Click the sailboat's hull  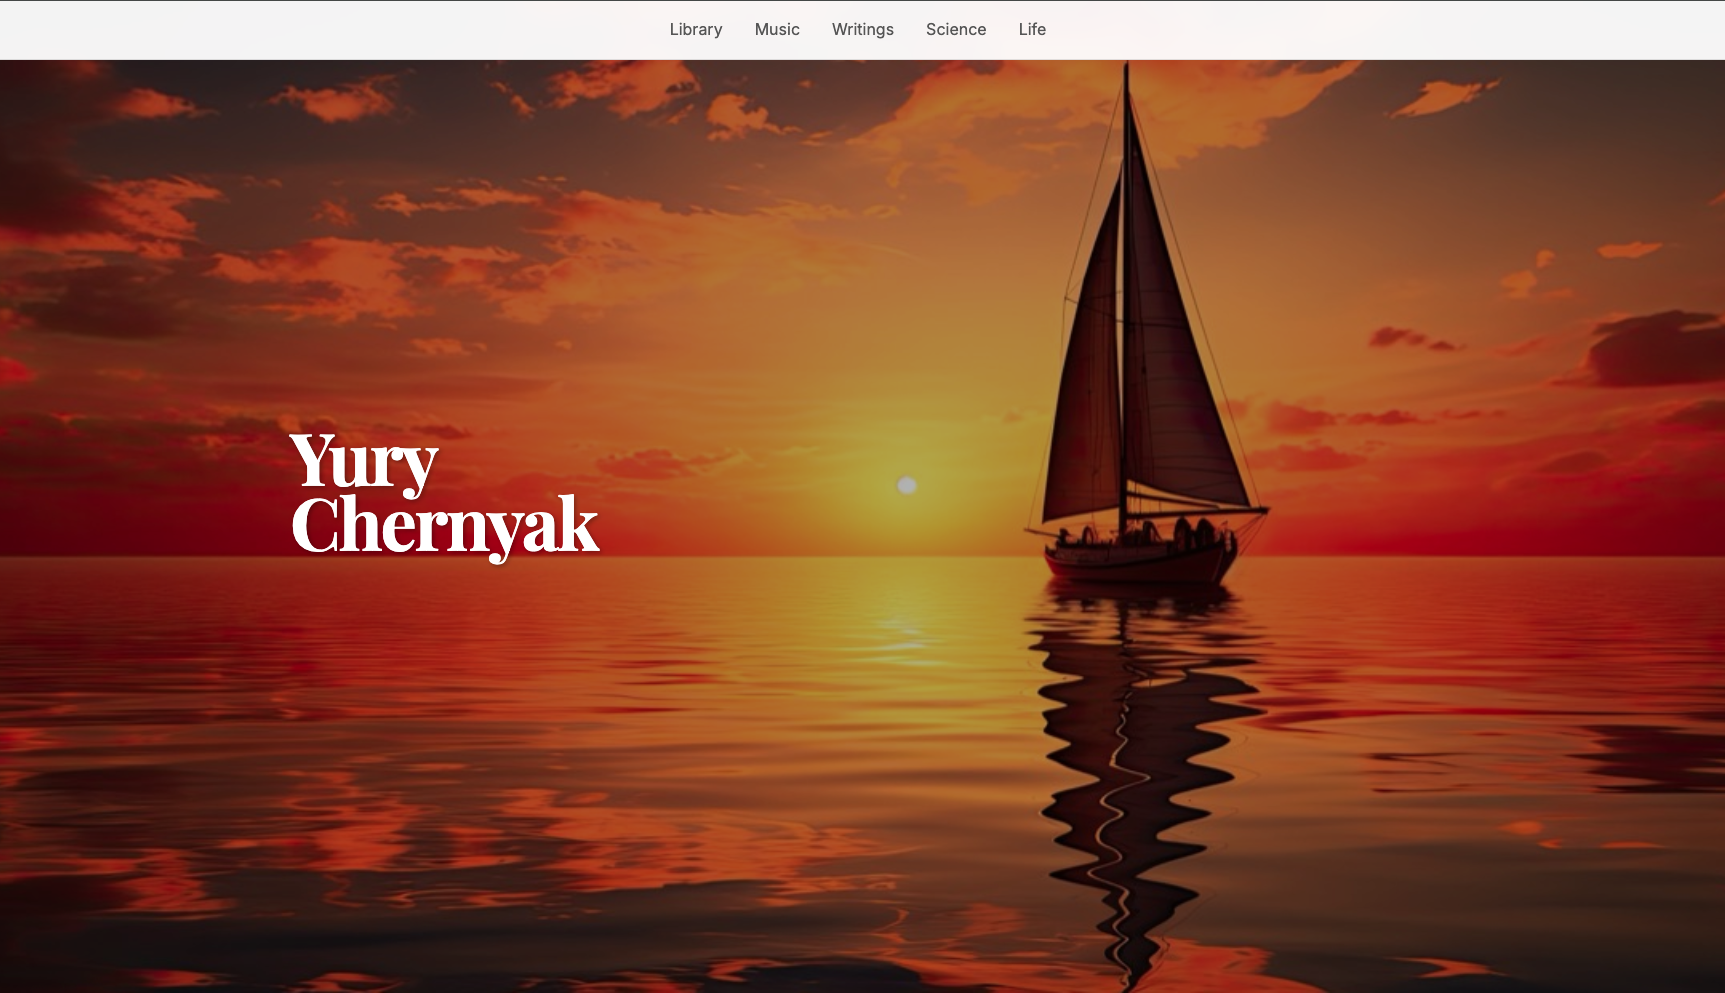point(1138,560)
